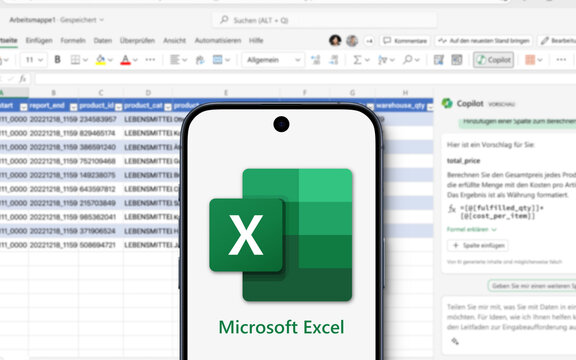
Task: Select column header C
Action: (x=101, y=93)
